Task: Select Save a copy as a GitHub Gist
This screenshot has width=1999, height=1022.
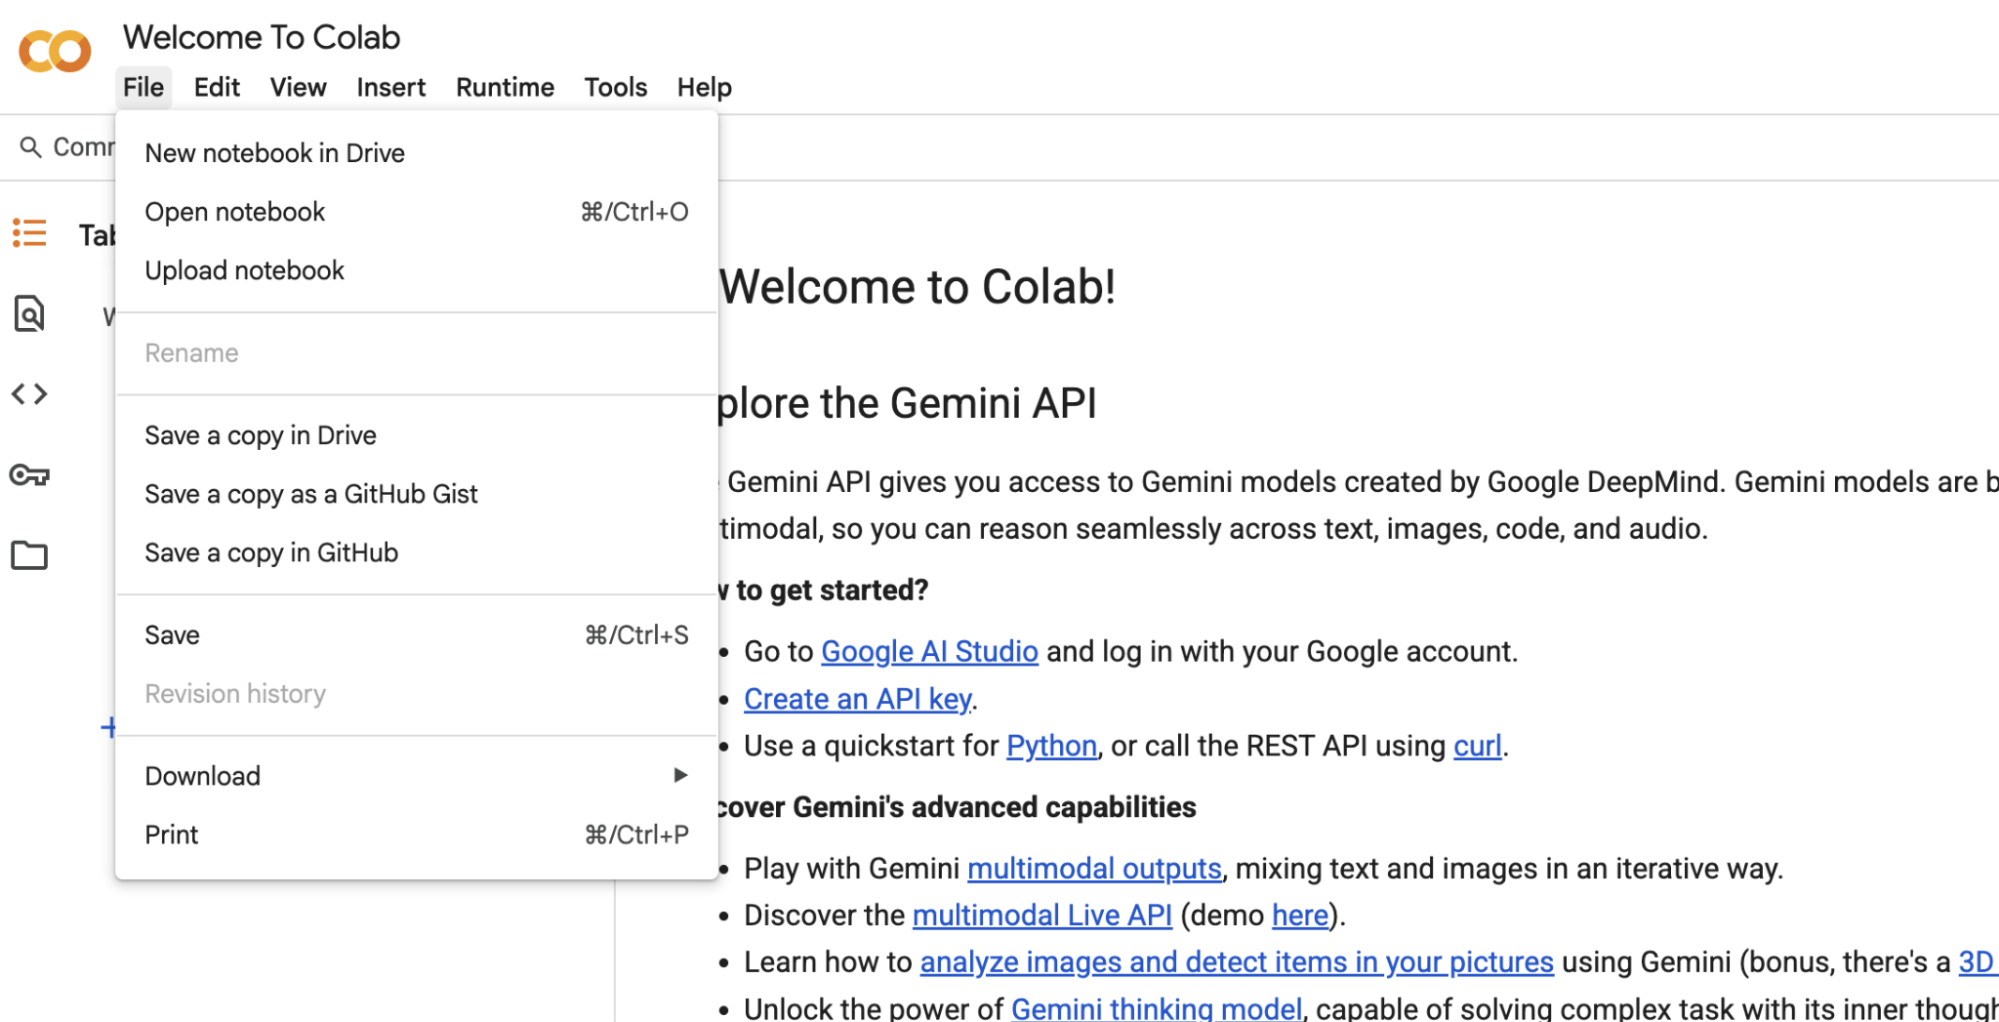Action: click(x=311, y=494)
